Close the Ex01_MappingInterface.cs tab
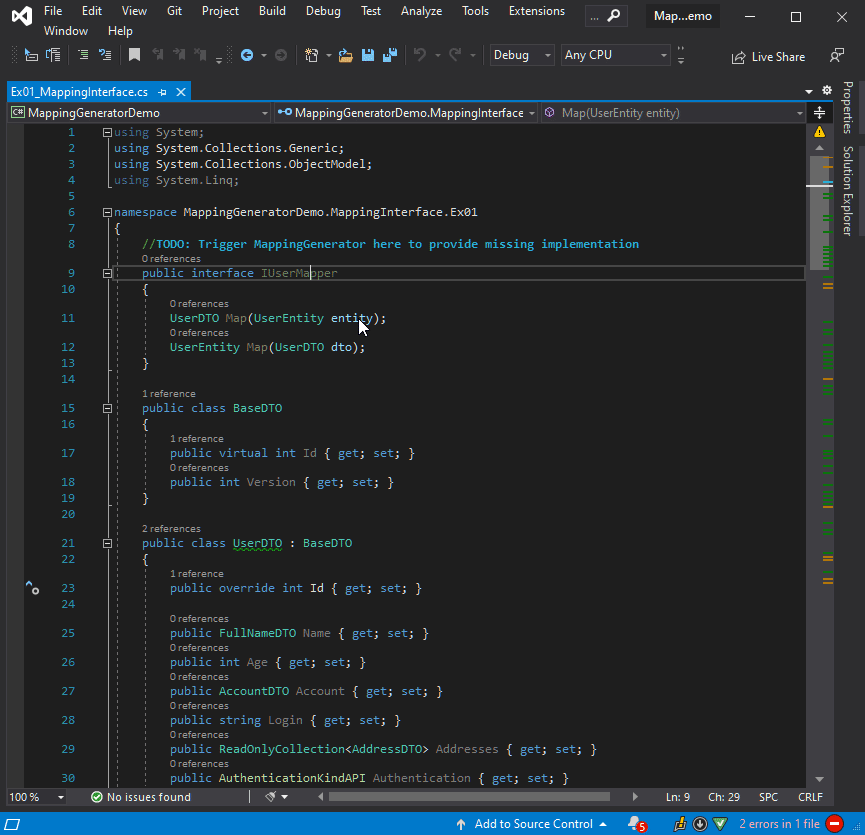Image resolution: width=865 pixels, height=835 pixels. pos(181,92)
